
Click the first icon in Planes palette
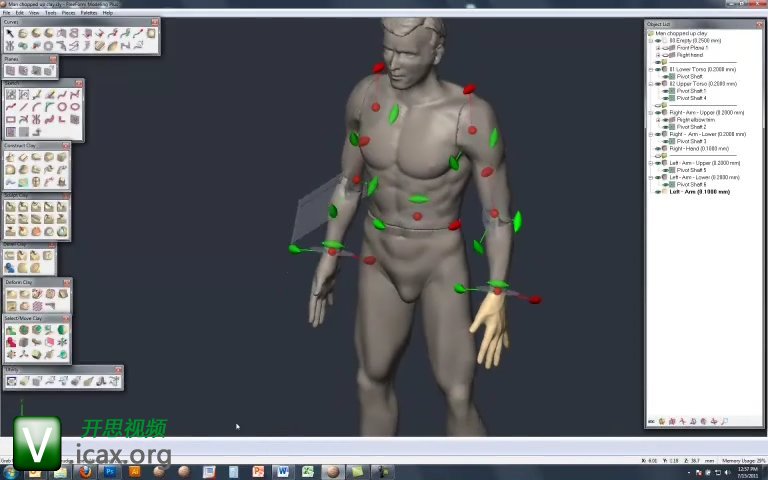click(10, 71)
